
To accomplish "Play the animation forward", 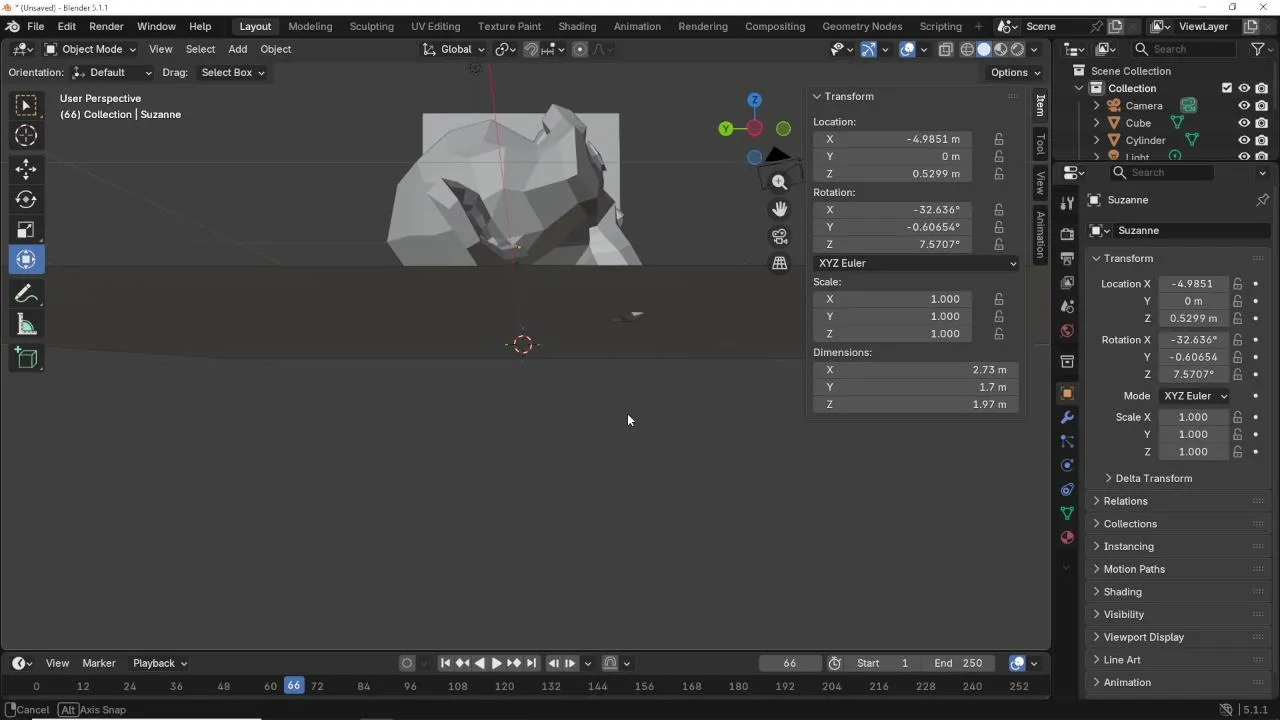I will [x=497, y=663].
